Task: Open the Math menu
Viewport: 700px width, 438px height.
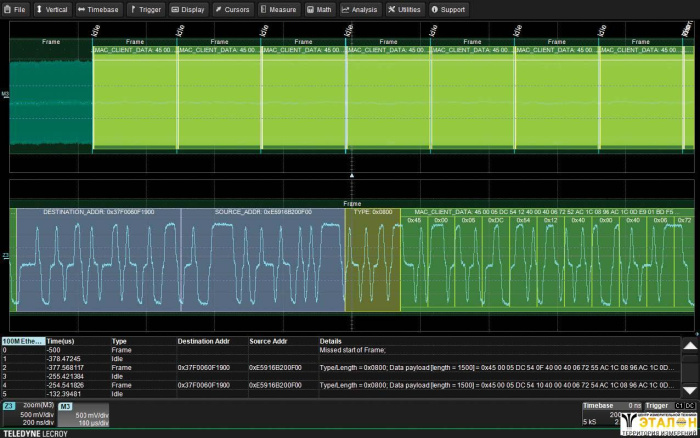Action: [320, 9]
